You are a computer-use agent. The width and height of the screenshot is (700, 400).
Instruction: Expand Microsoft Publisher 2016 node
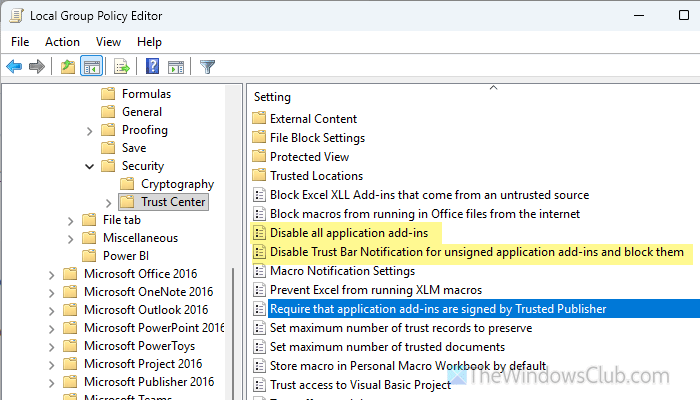[51, 383]
